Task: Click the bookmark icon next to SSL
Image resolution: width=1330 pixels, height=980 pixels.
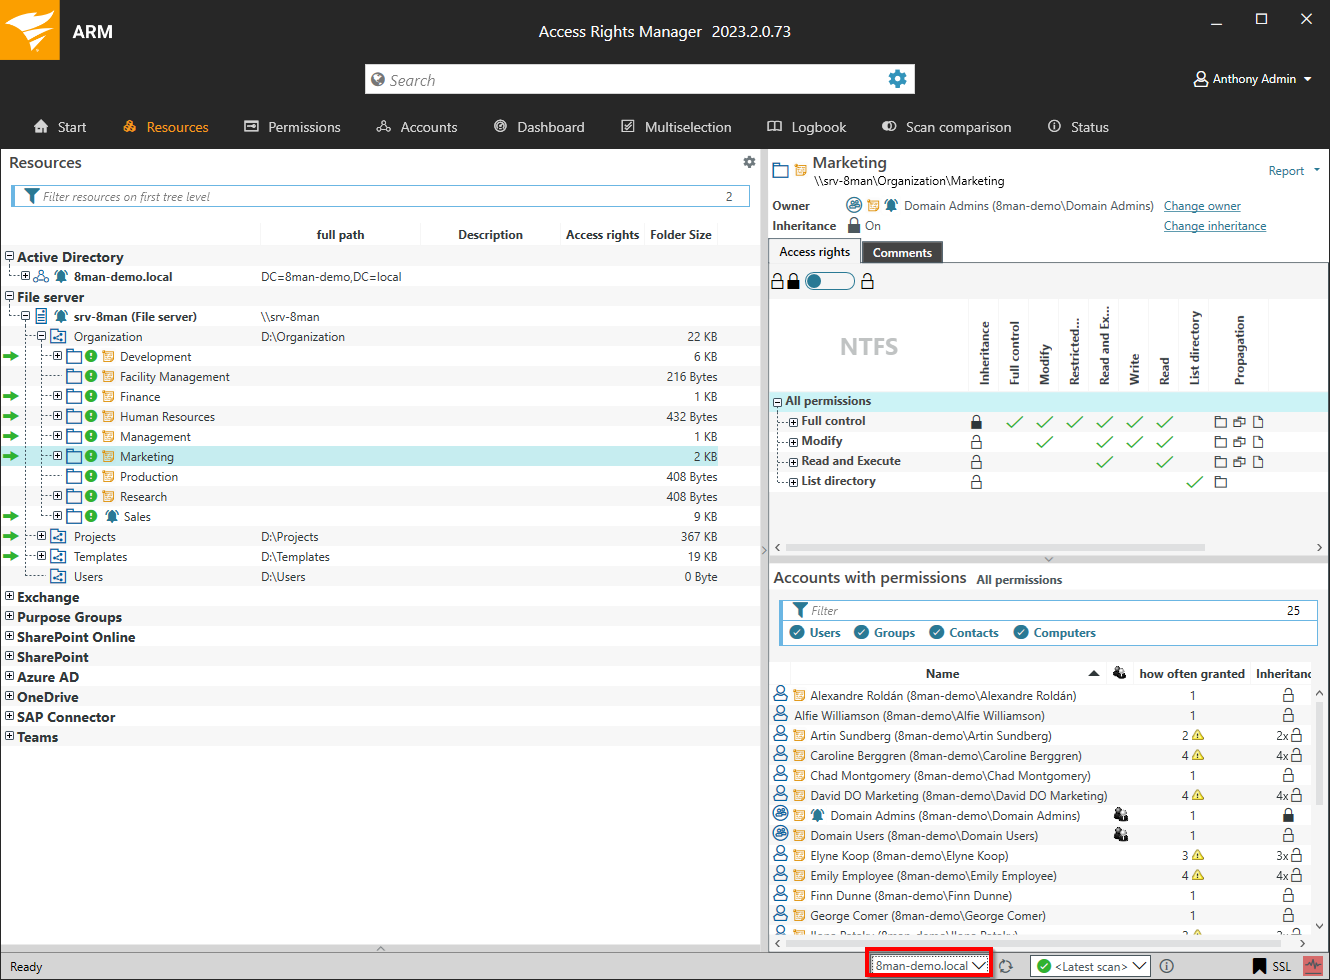Action: point(1259,966)
